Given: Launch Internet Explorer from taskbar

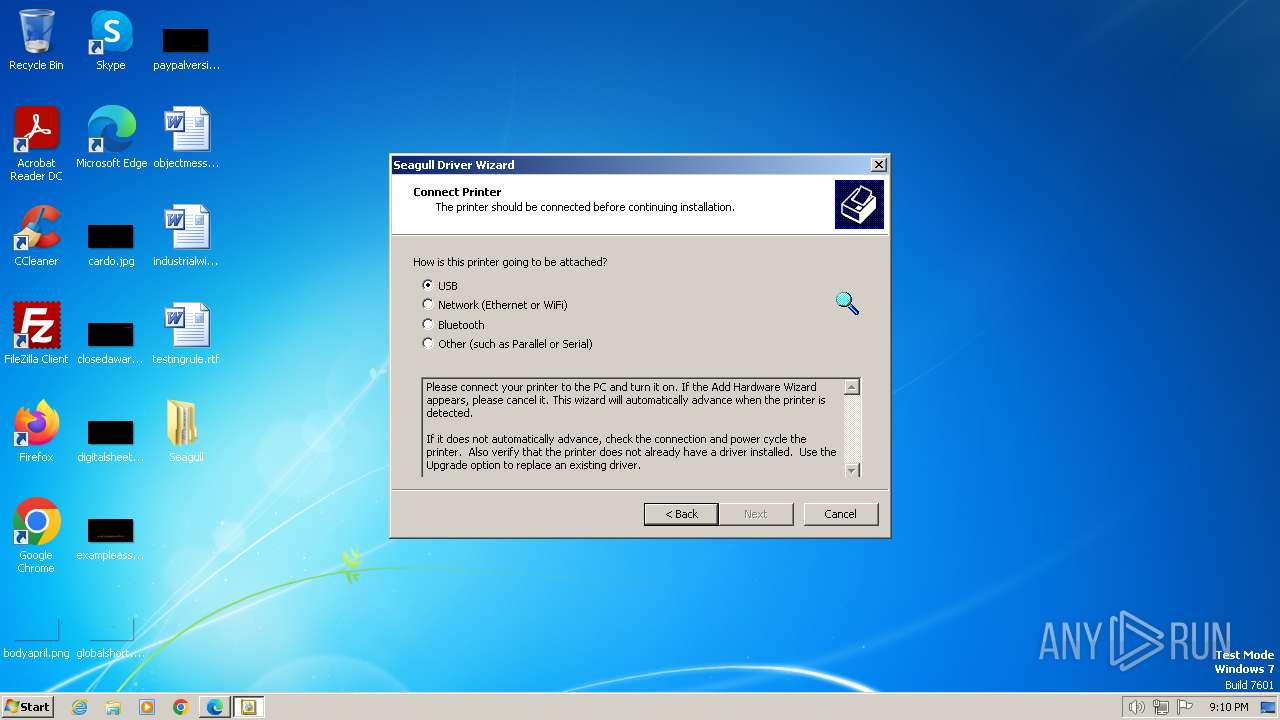Looking at the screenshot, I should (x=79, y=707).
